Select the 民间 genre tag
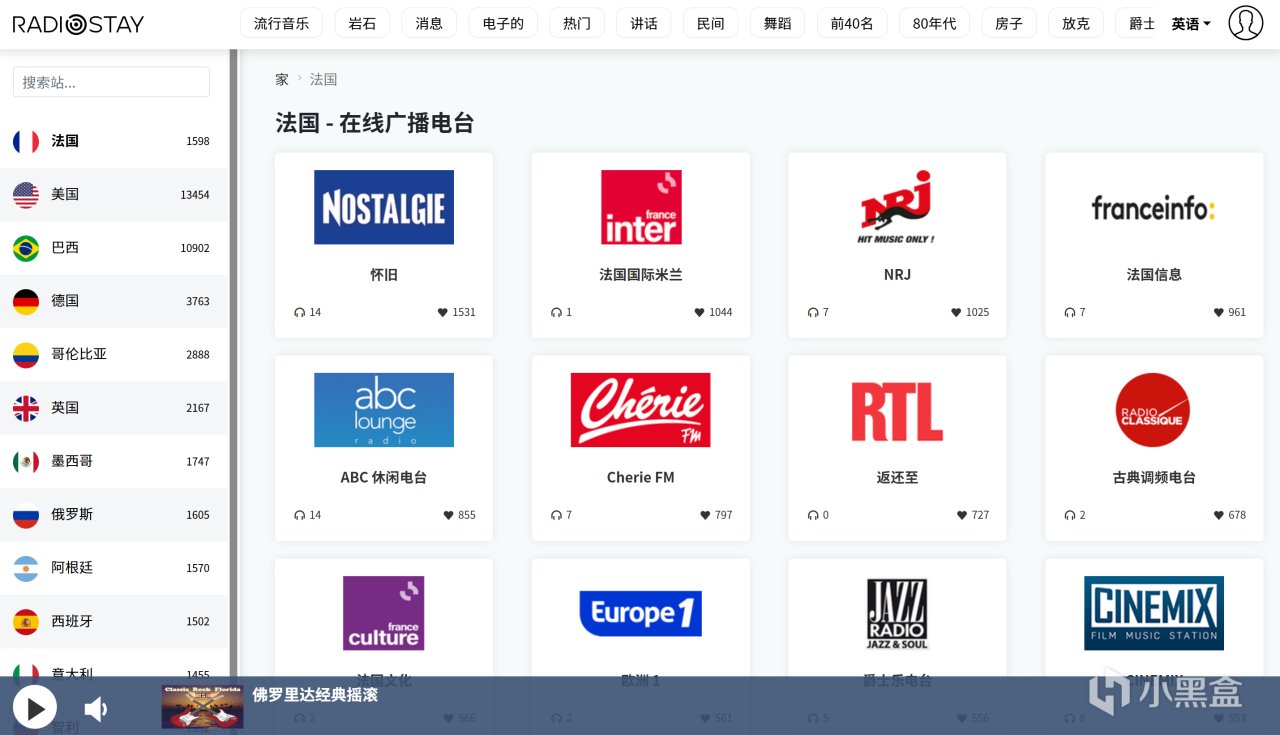 coord(711,23)
